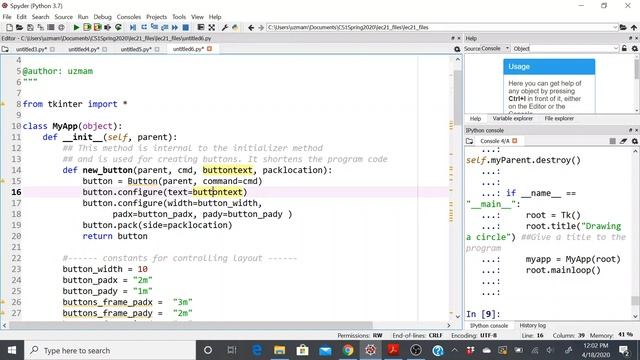Screen dimensions: 640x360
Task: Click line 20 'return button' in editor
Action: click(115, 236)
